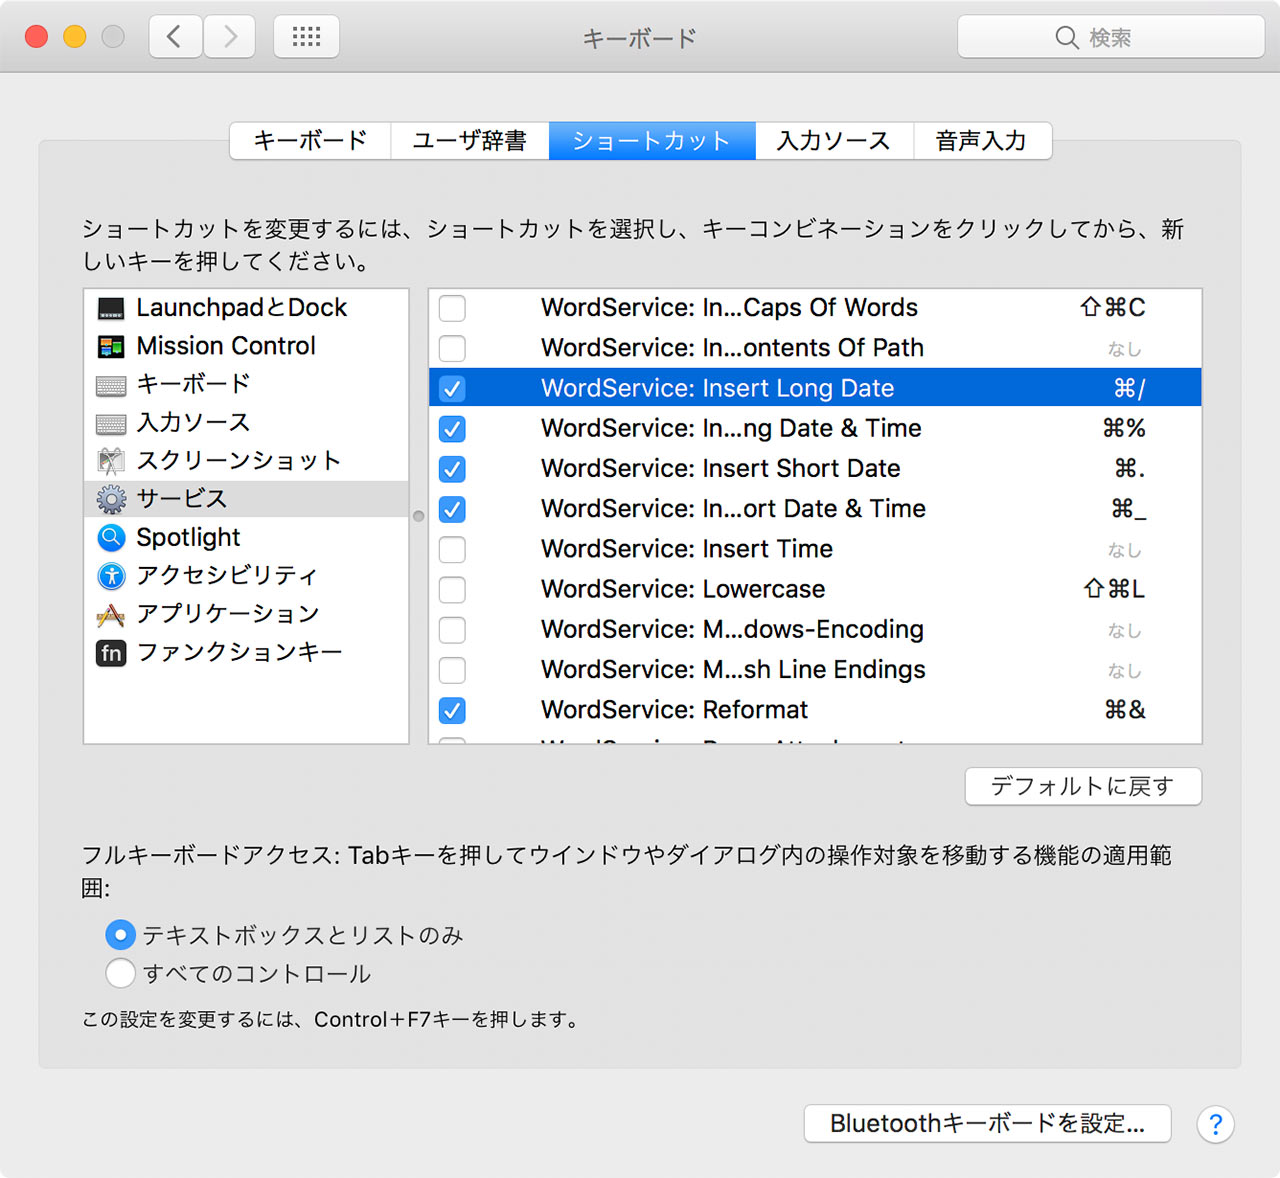The width and height of the screenshot is (1280, 1178).
Task: Click ⌘& shortcut for Reformat
Action: point(1125,710)
